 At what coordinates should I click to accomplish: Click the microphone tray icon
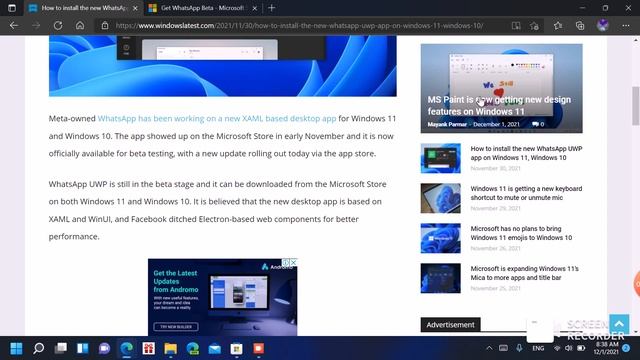[519, 348]
